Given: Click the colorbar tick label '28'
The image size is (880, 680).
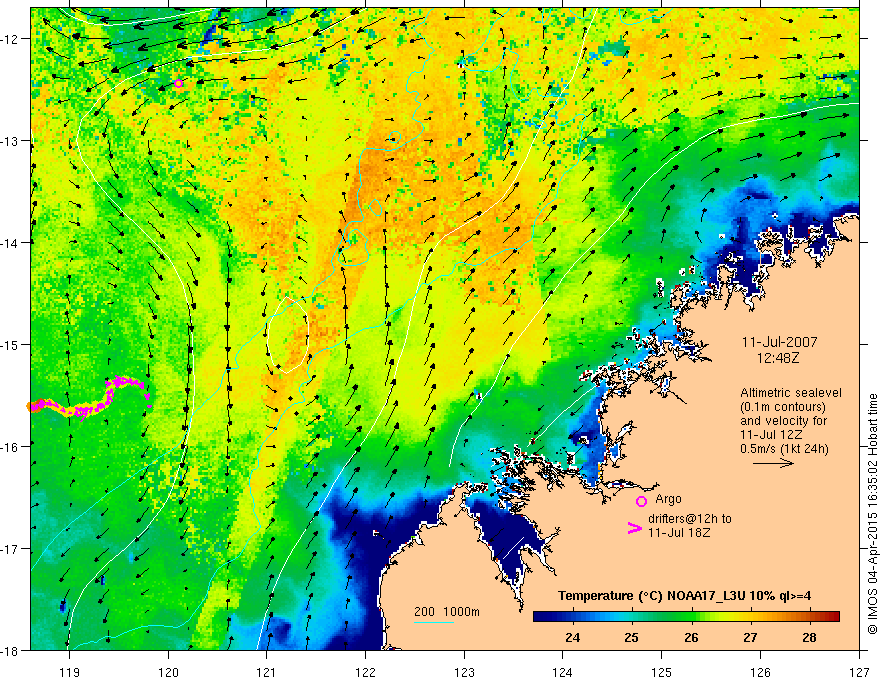Looking at the screenshot, I should pos(809,638).
